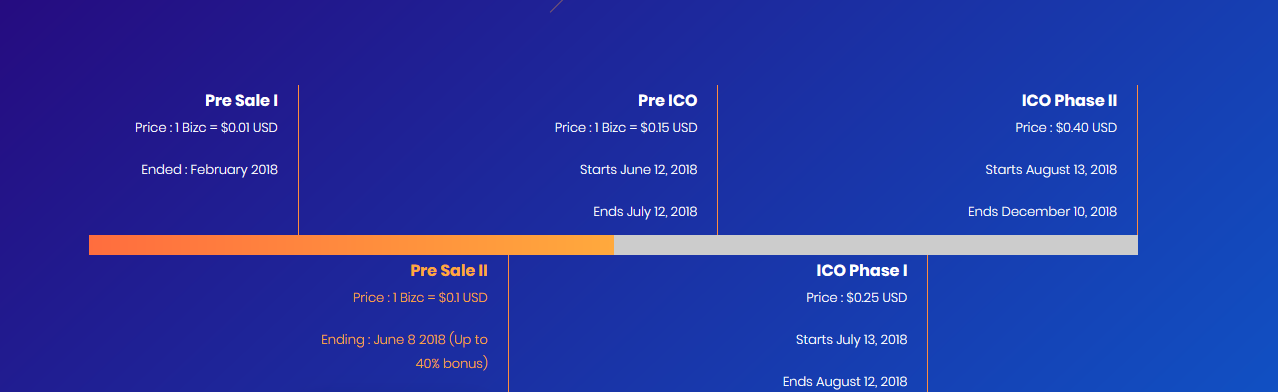The height and width of the screenshot is (392, 1278).
Task: Click Ends July 12, 2018 date
Action: (645, 211)
